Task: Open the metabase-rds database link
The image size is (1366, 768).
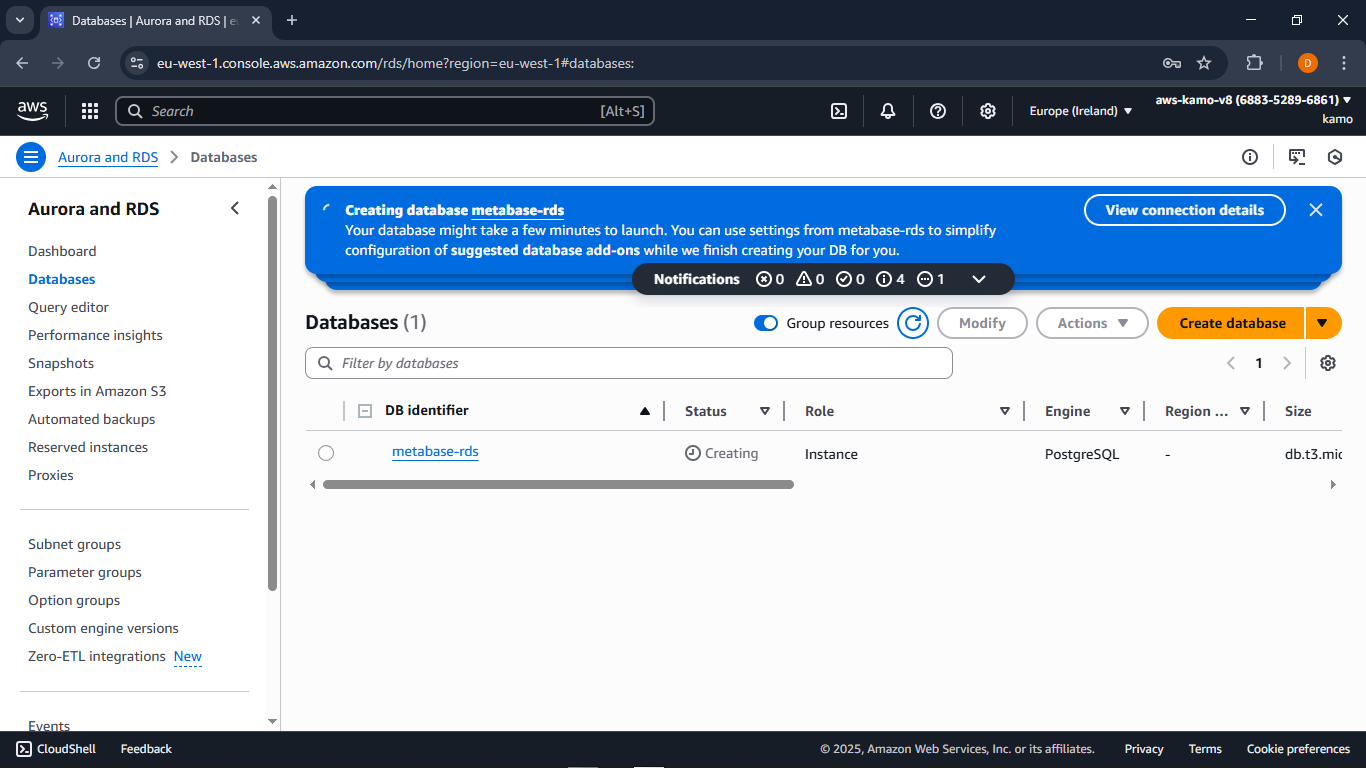Action: coord(435,452)
